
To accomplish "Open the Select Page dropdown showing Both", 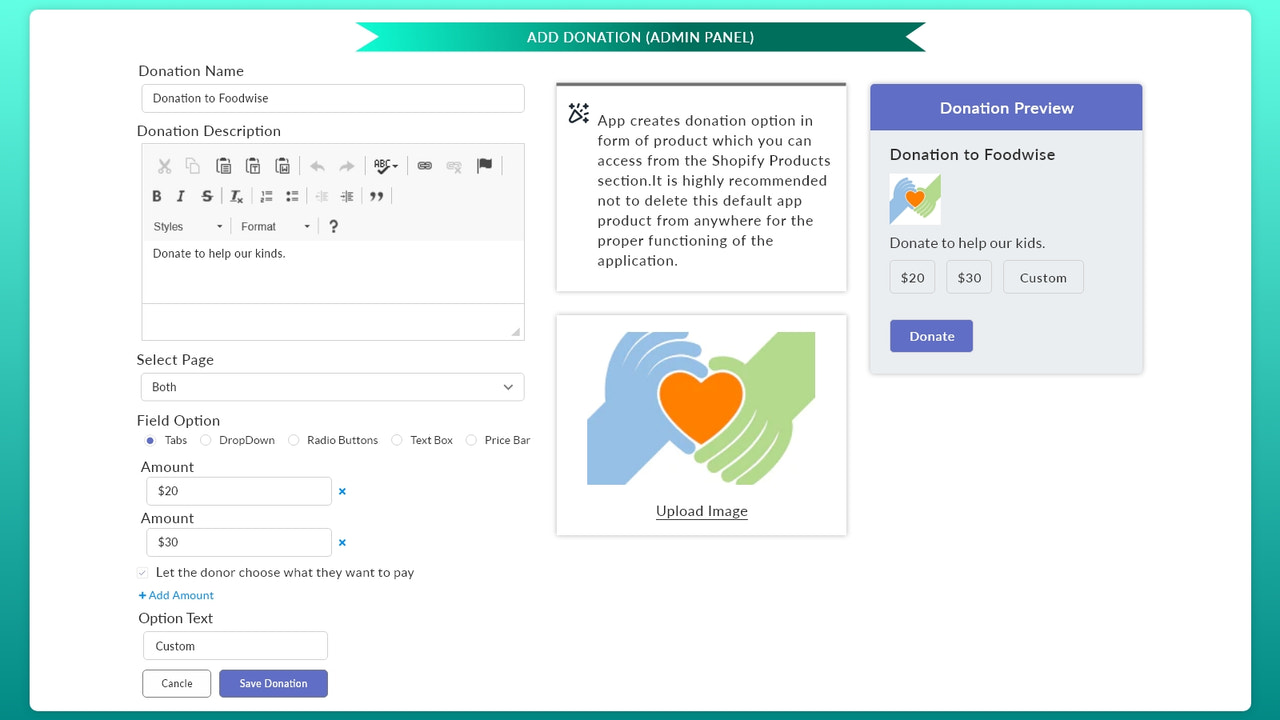I will click(x=332, y=387).
